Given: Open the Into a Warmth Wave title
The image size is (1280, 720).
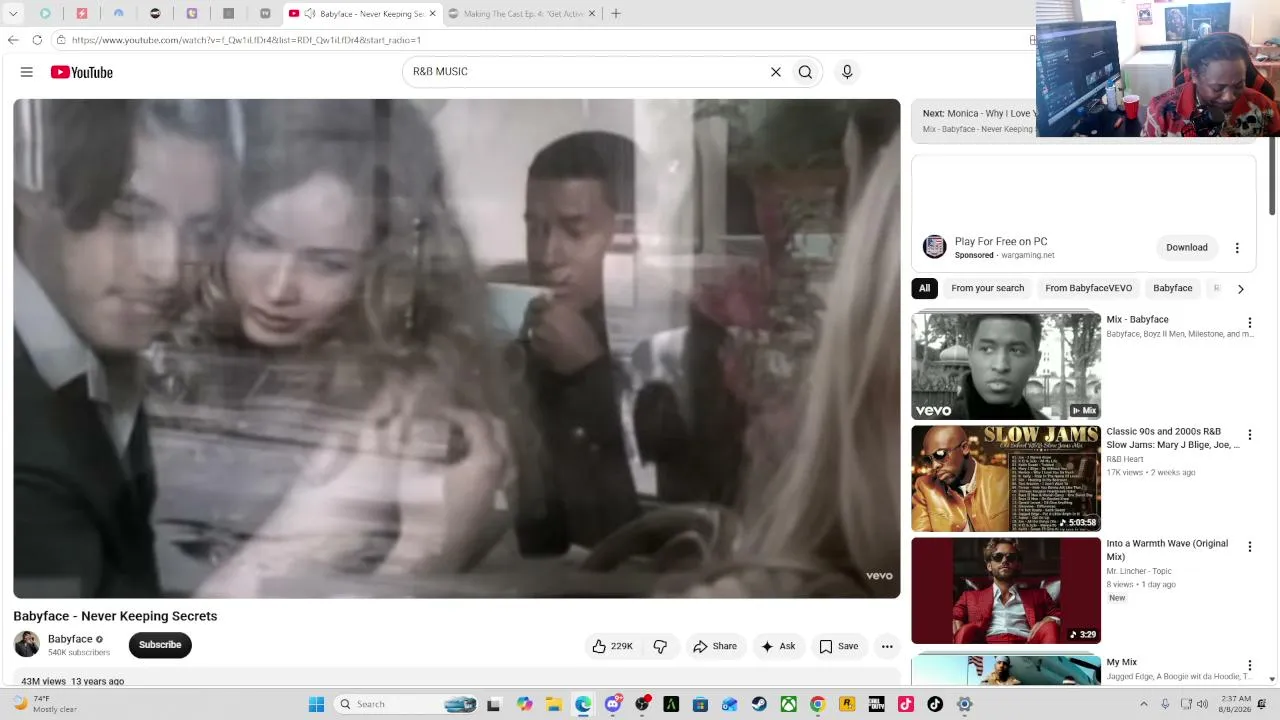Looking at the screenshot, I should point(1167,550).
